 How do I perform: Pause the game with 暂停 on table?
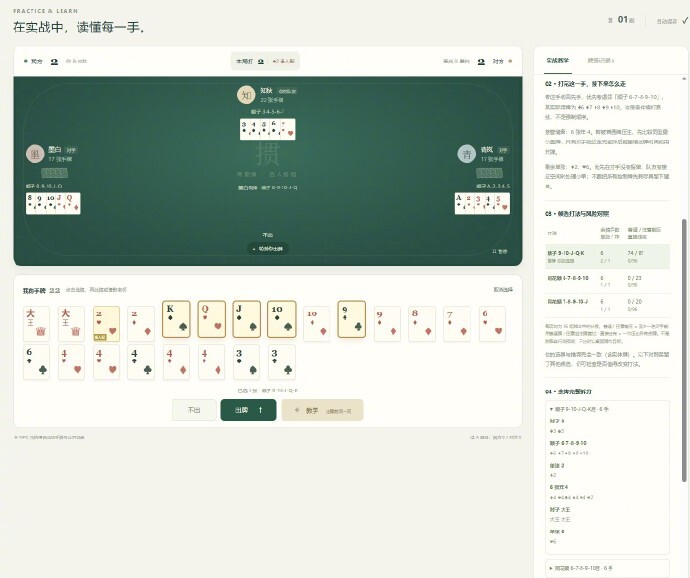click(x=499, y=251)
